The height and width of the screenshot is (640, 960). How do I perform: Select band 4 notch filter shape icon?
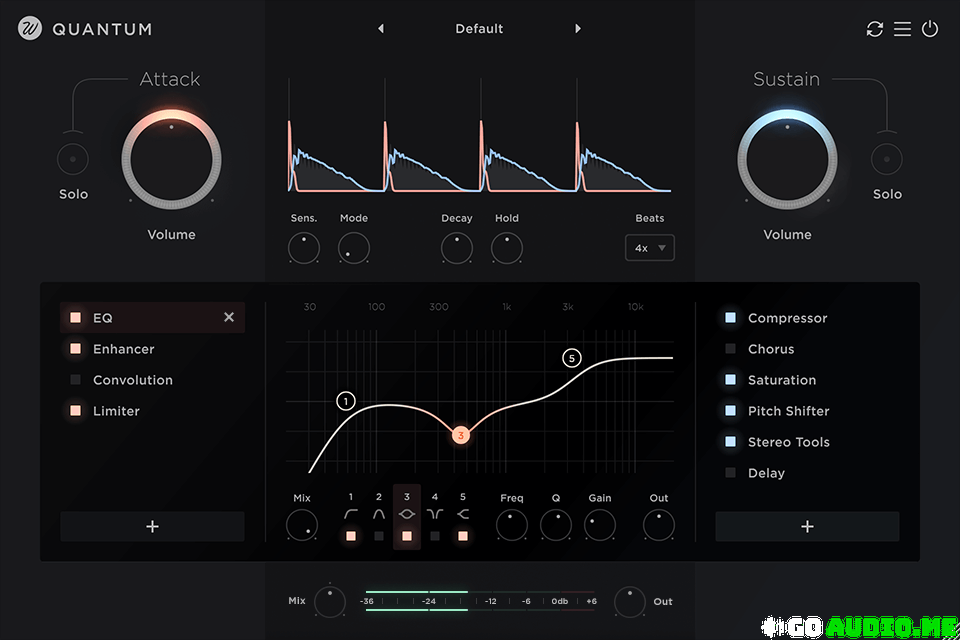(435, 514)
